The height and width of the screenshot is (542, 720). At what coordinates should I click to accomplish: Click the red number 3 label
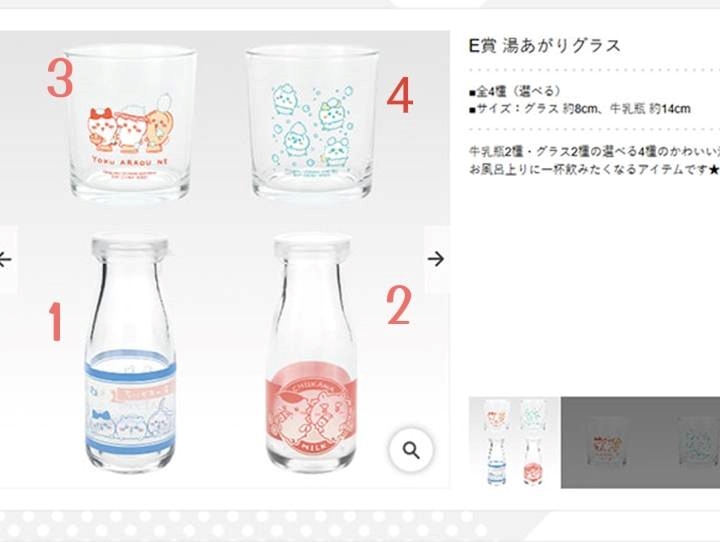pos(60,79)
